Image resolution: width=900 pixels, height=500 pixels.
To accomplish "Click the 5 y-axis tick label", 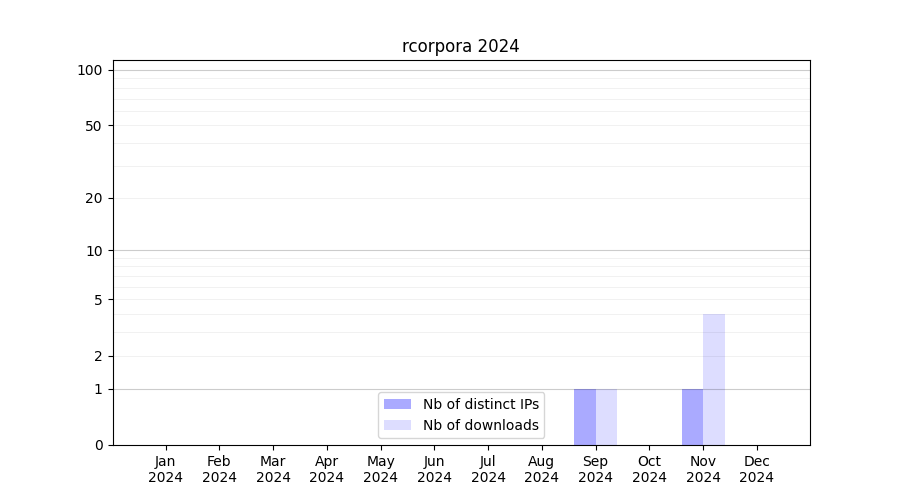I will tap(98, 300).
